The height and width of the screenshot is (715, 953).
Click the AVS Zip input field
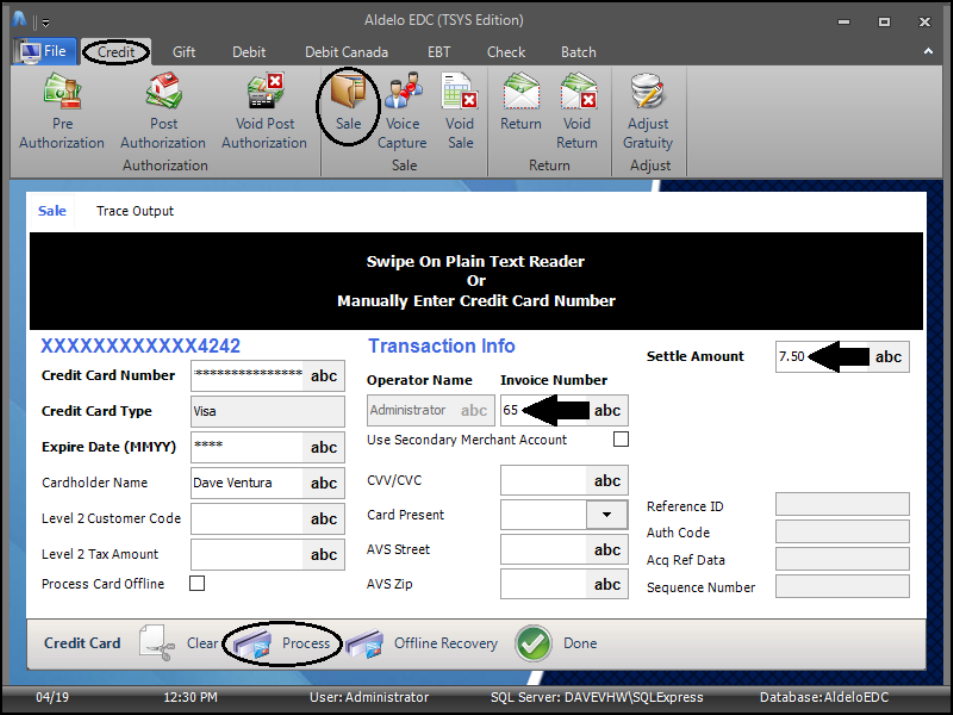tap(543, 584)
